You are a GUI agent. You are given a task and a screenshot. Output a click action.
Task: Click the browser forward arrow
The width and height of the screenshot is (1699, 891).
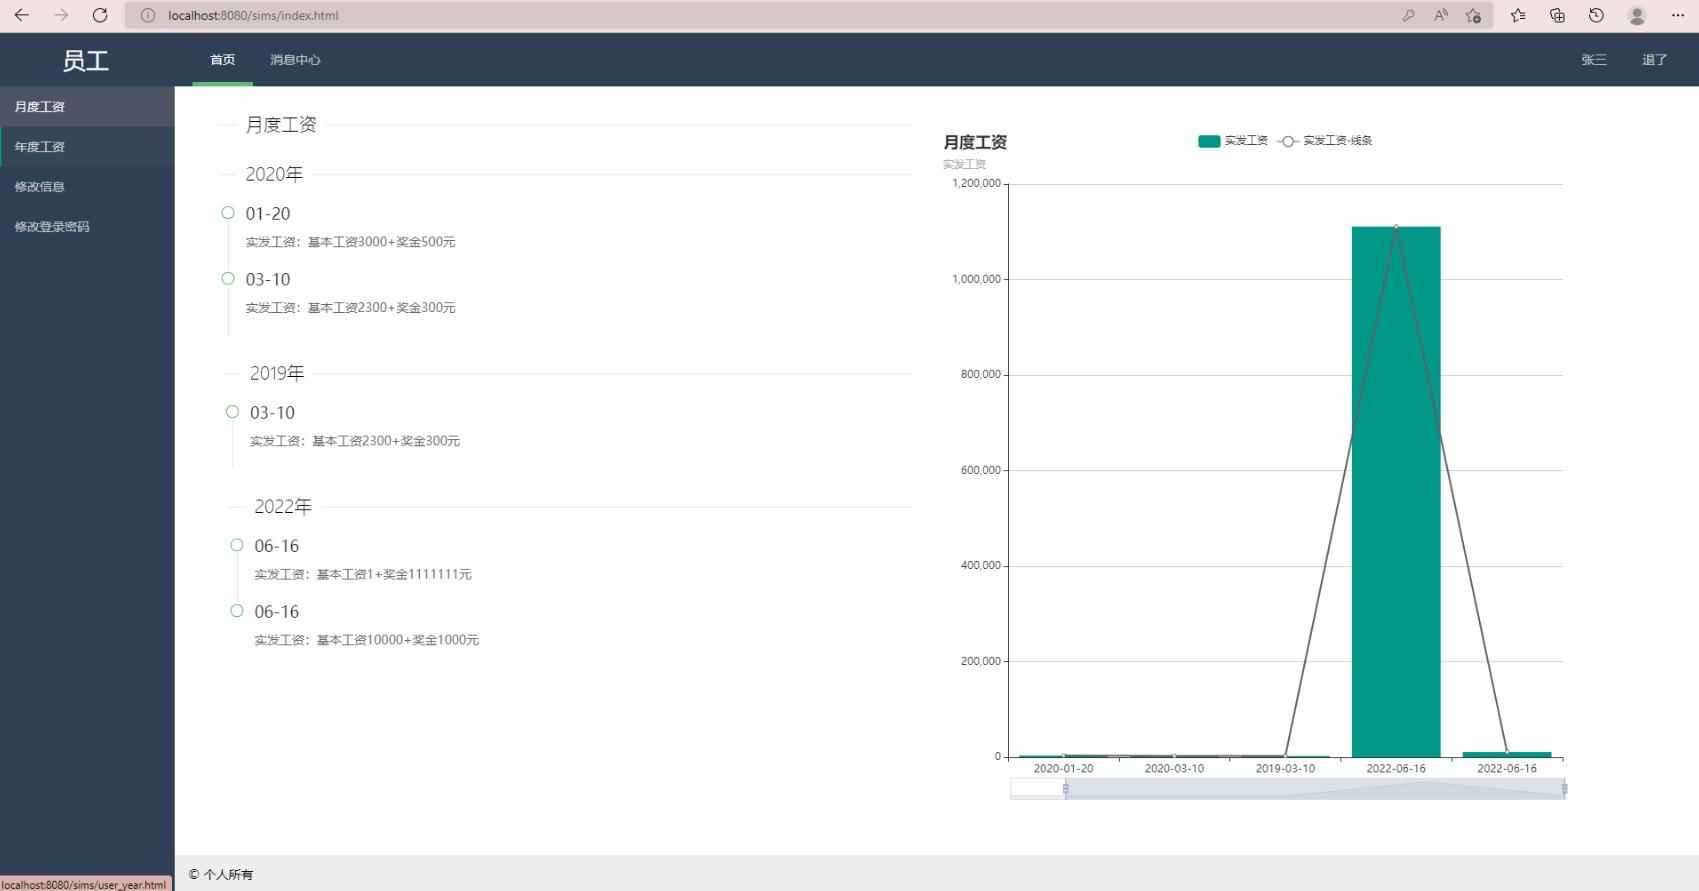coord(61,15)
